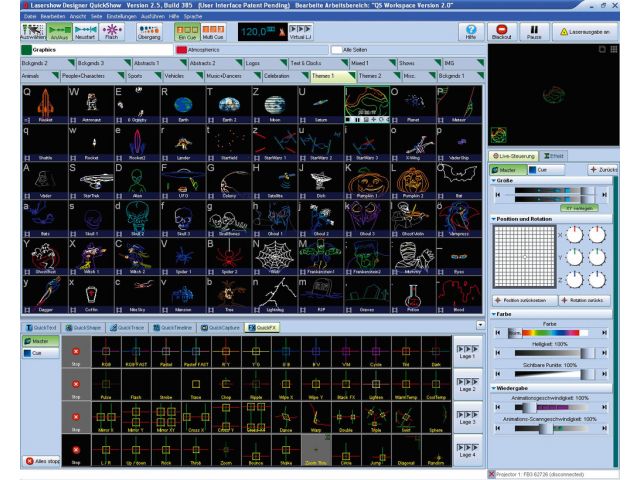The height and width of the screenshot is (480, 640).
Task: Click the Neustart toolbar icon
Action: (x=85, y=32)
